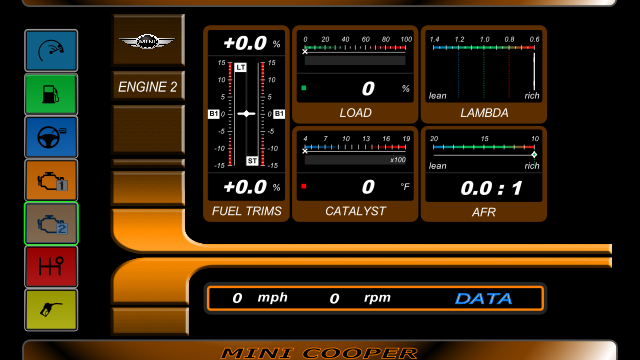Open the CATALYST temperature panel
This screenshot has height=360, width=640.
pyautogui.click(x=355, y=174)
